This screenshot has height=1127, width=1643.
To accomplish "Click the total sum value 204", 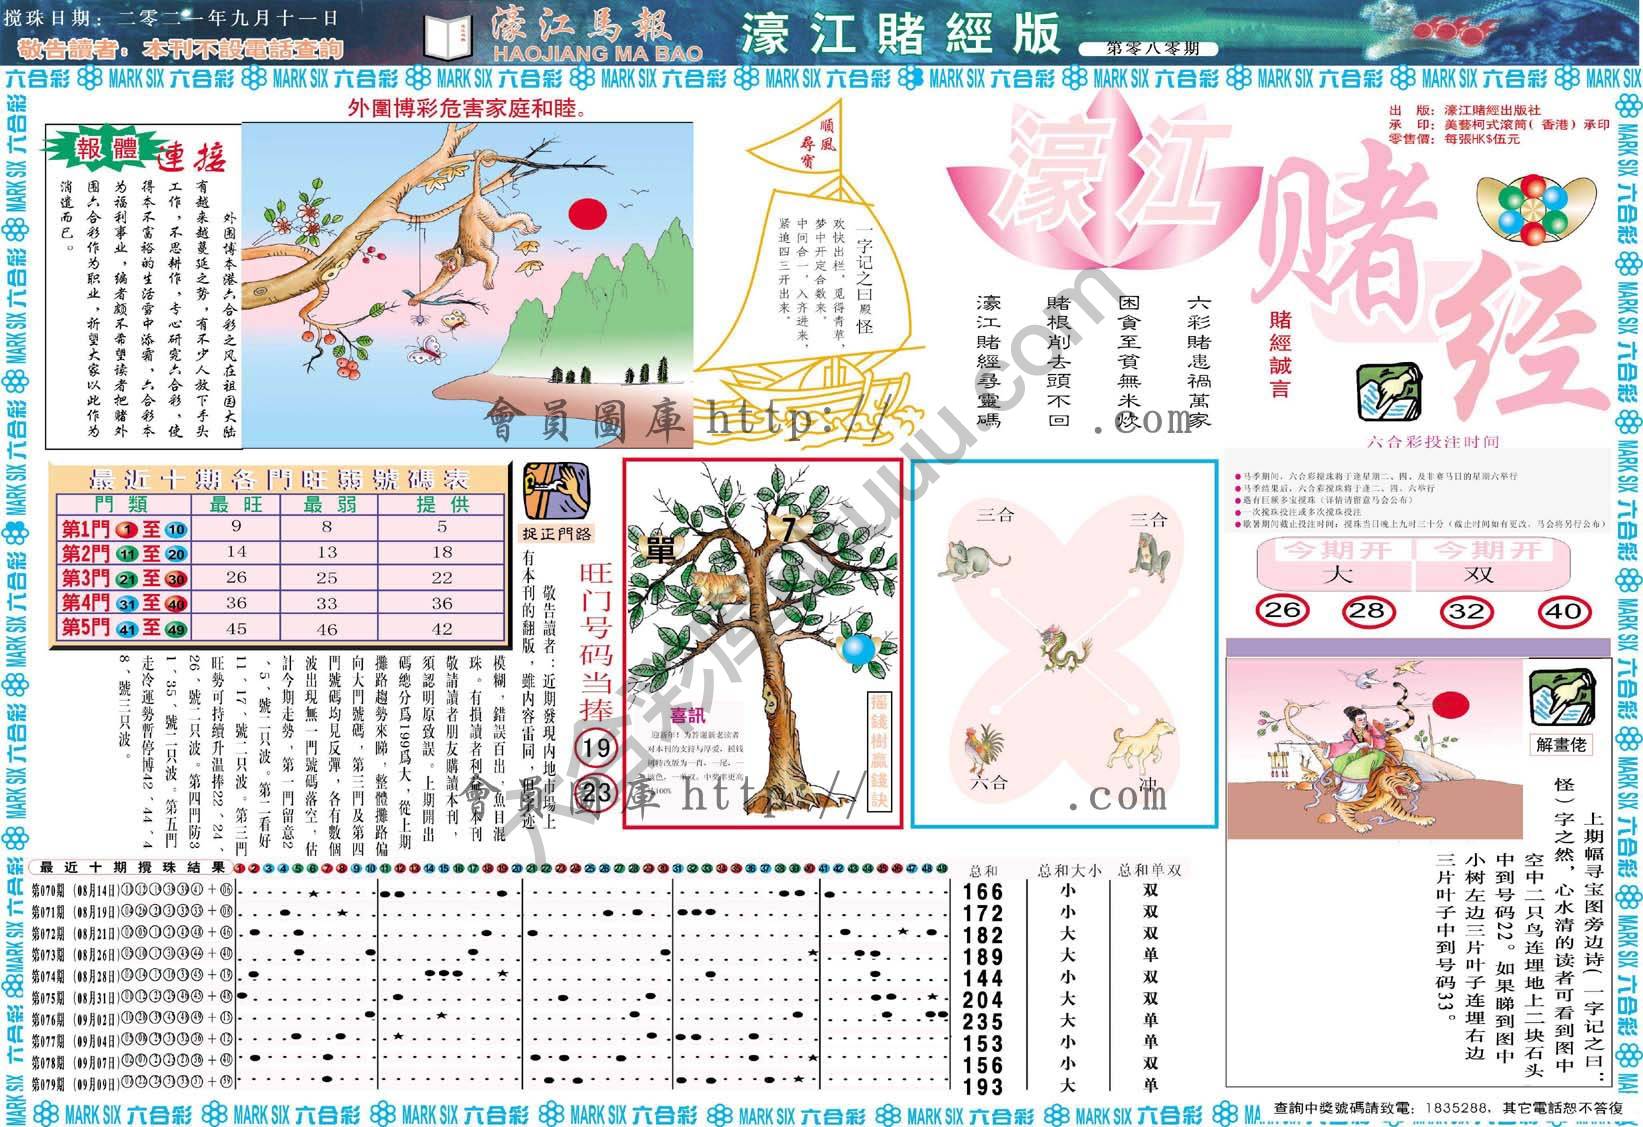I will point(982,1000).
